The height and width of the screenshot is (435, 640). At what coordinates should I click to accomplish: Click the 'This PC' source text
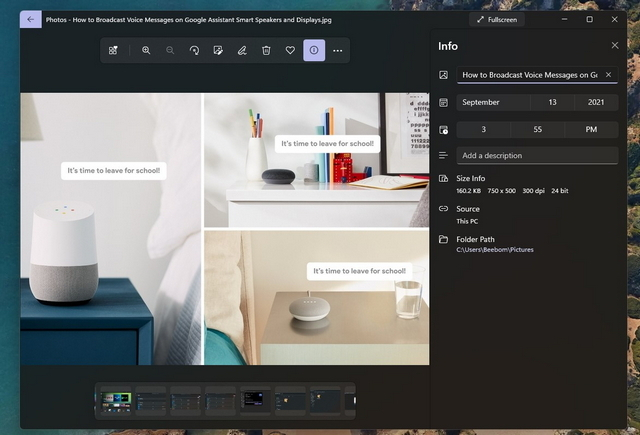467,221
